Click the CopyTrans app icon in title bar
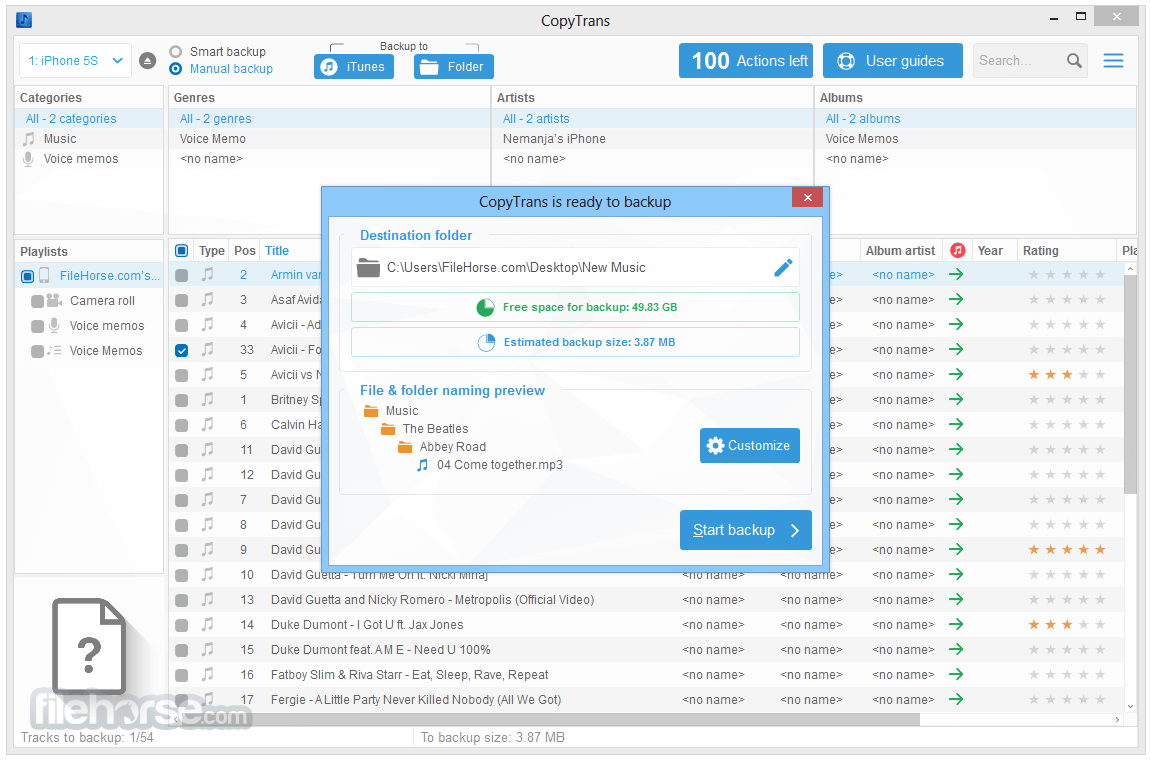Image resolution: width=1151 pixels, height=760 pixels. [x=24, y=20]
